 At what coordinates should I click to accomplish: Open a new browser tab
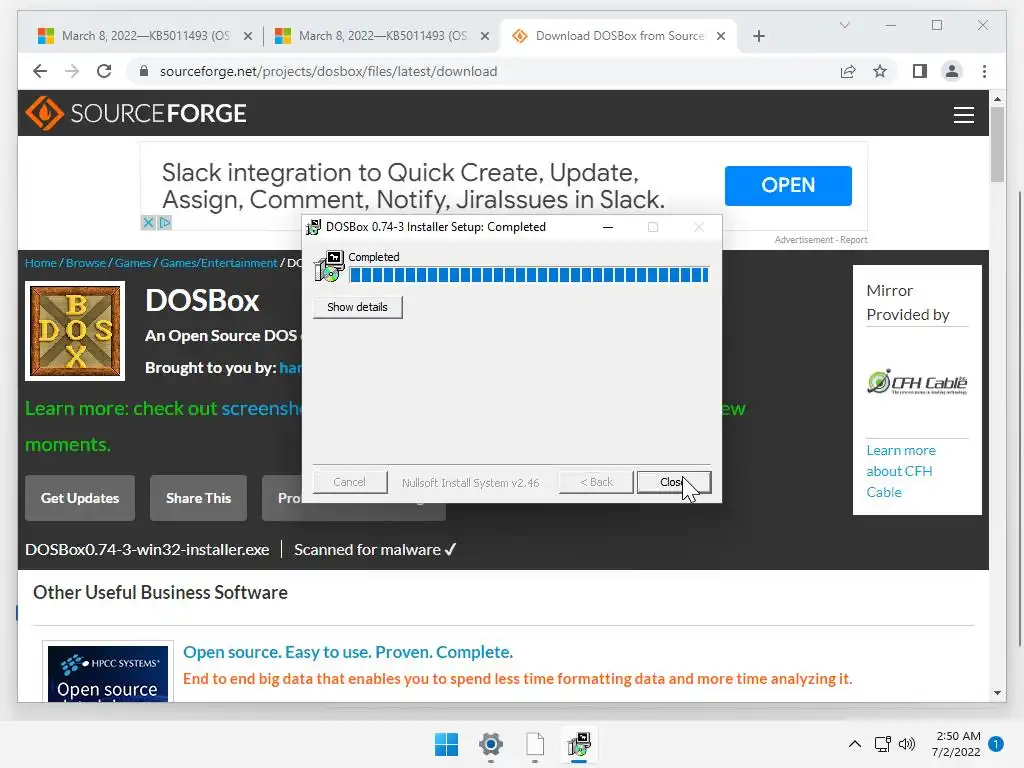[758, 36]
